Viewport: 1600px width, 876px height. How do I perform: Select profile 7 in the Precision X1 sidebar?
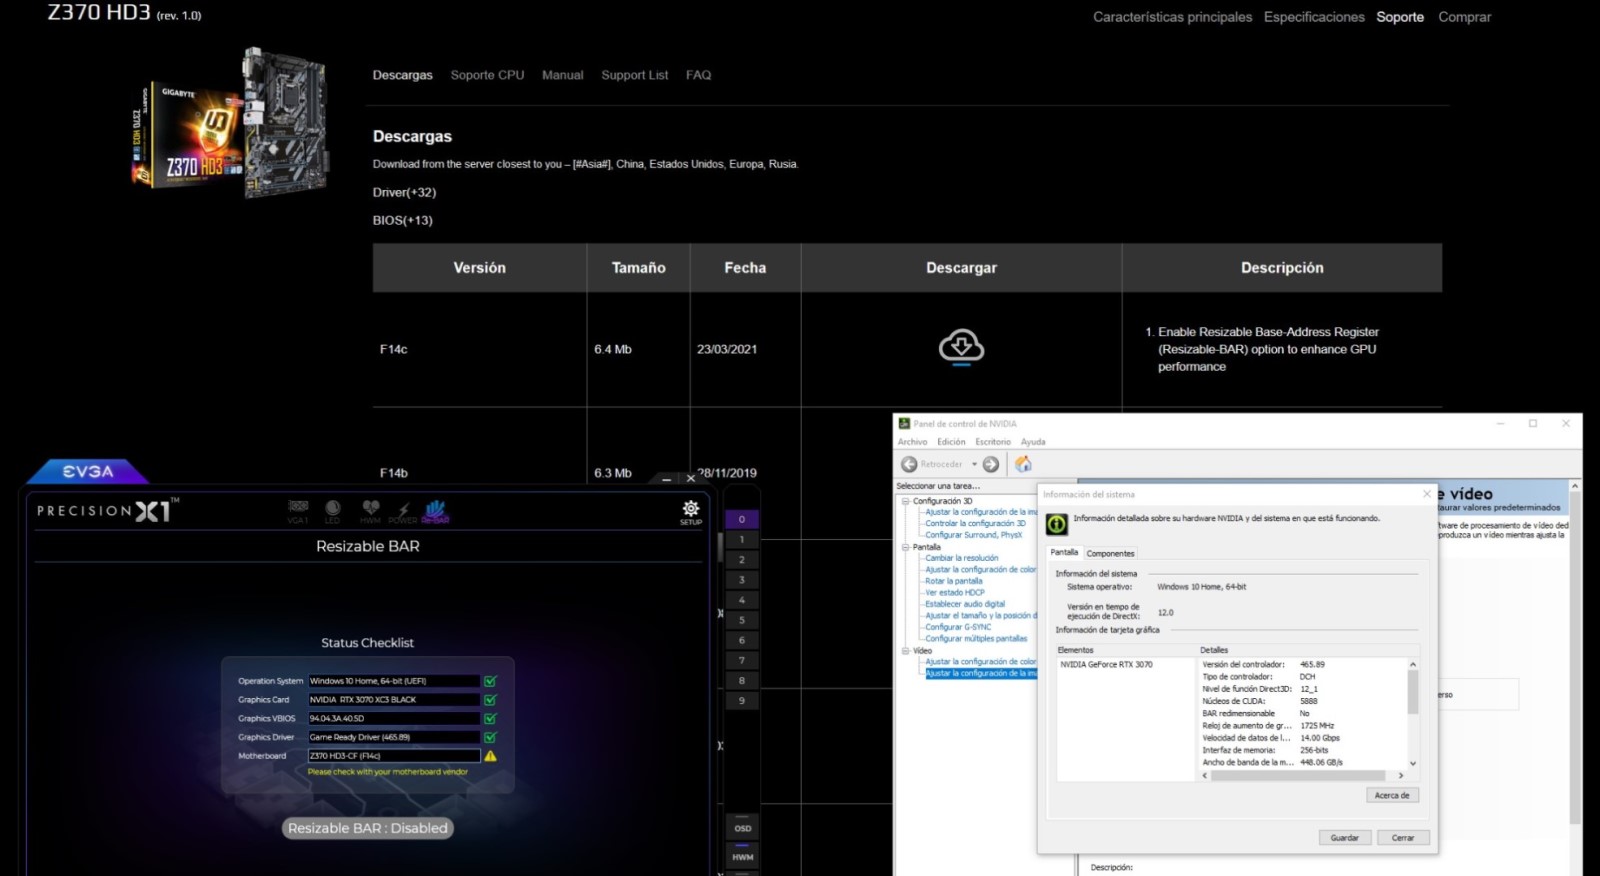[741, 660]
